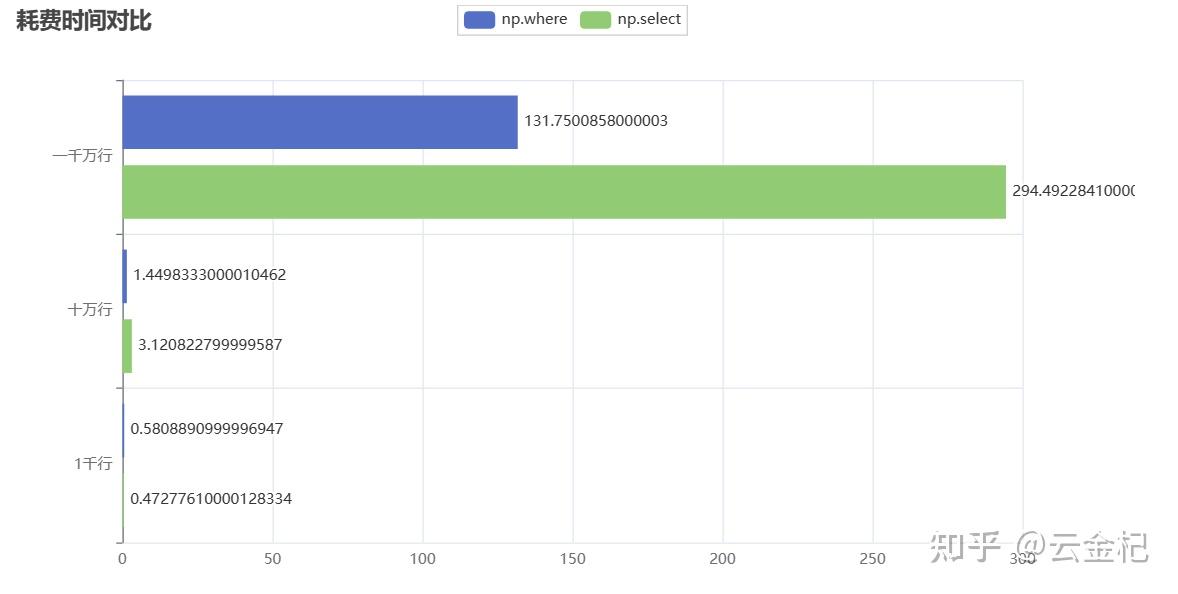The image size is (1178, 594).
Task: Click the np.where legend text label
Action: pyautogui.click(x=534, y=19)
